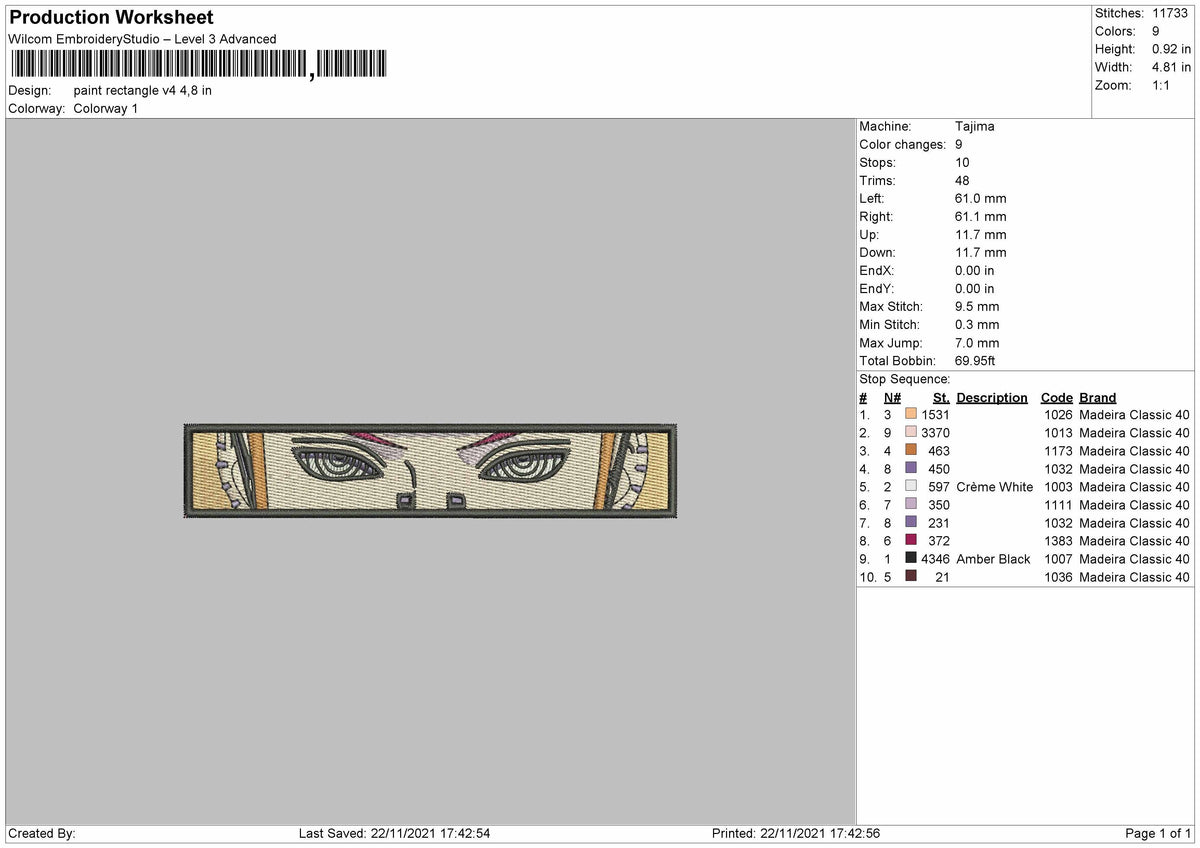Select the purple 1032 thread chip
Screen dimensions: 1200x848
point(911,469)
